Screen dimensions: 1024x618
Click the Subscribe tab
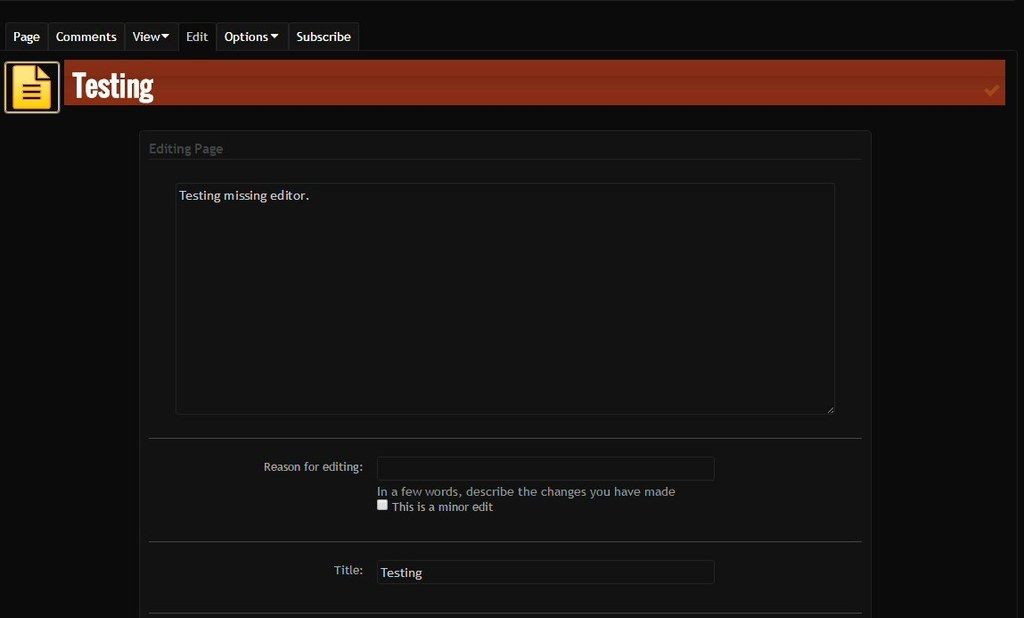coord(323,37)
